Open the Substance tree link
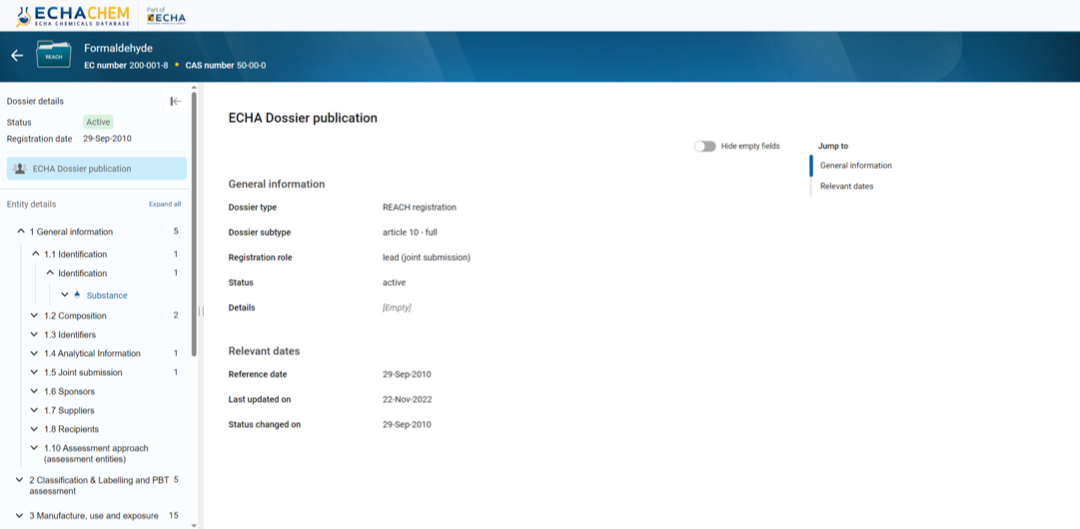 pyautogui.click(x=107, y=295)
